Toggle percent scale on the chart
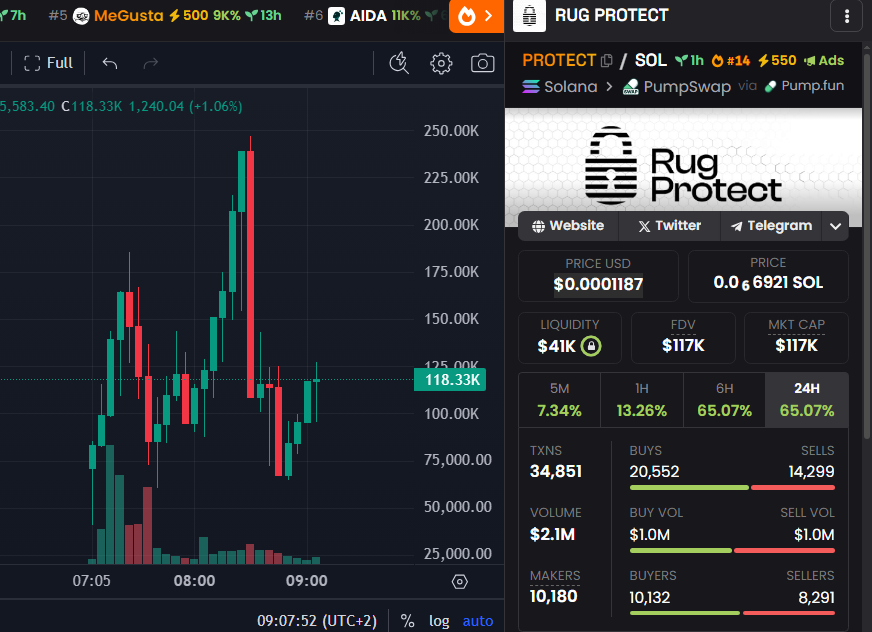This screenshot has height=632, width=872. coord(407,621)
